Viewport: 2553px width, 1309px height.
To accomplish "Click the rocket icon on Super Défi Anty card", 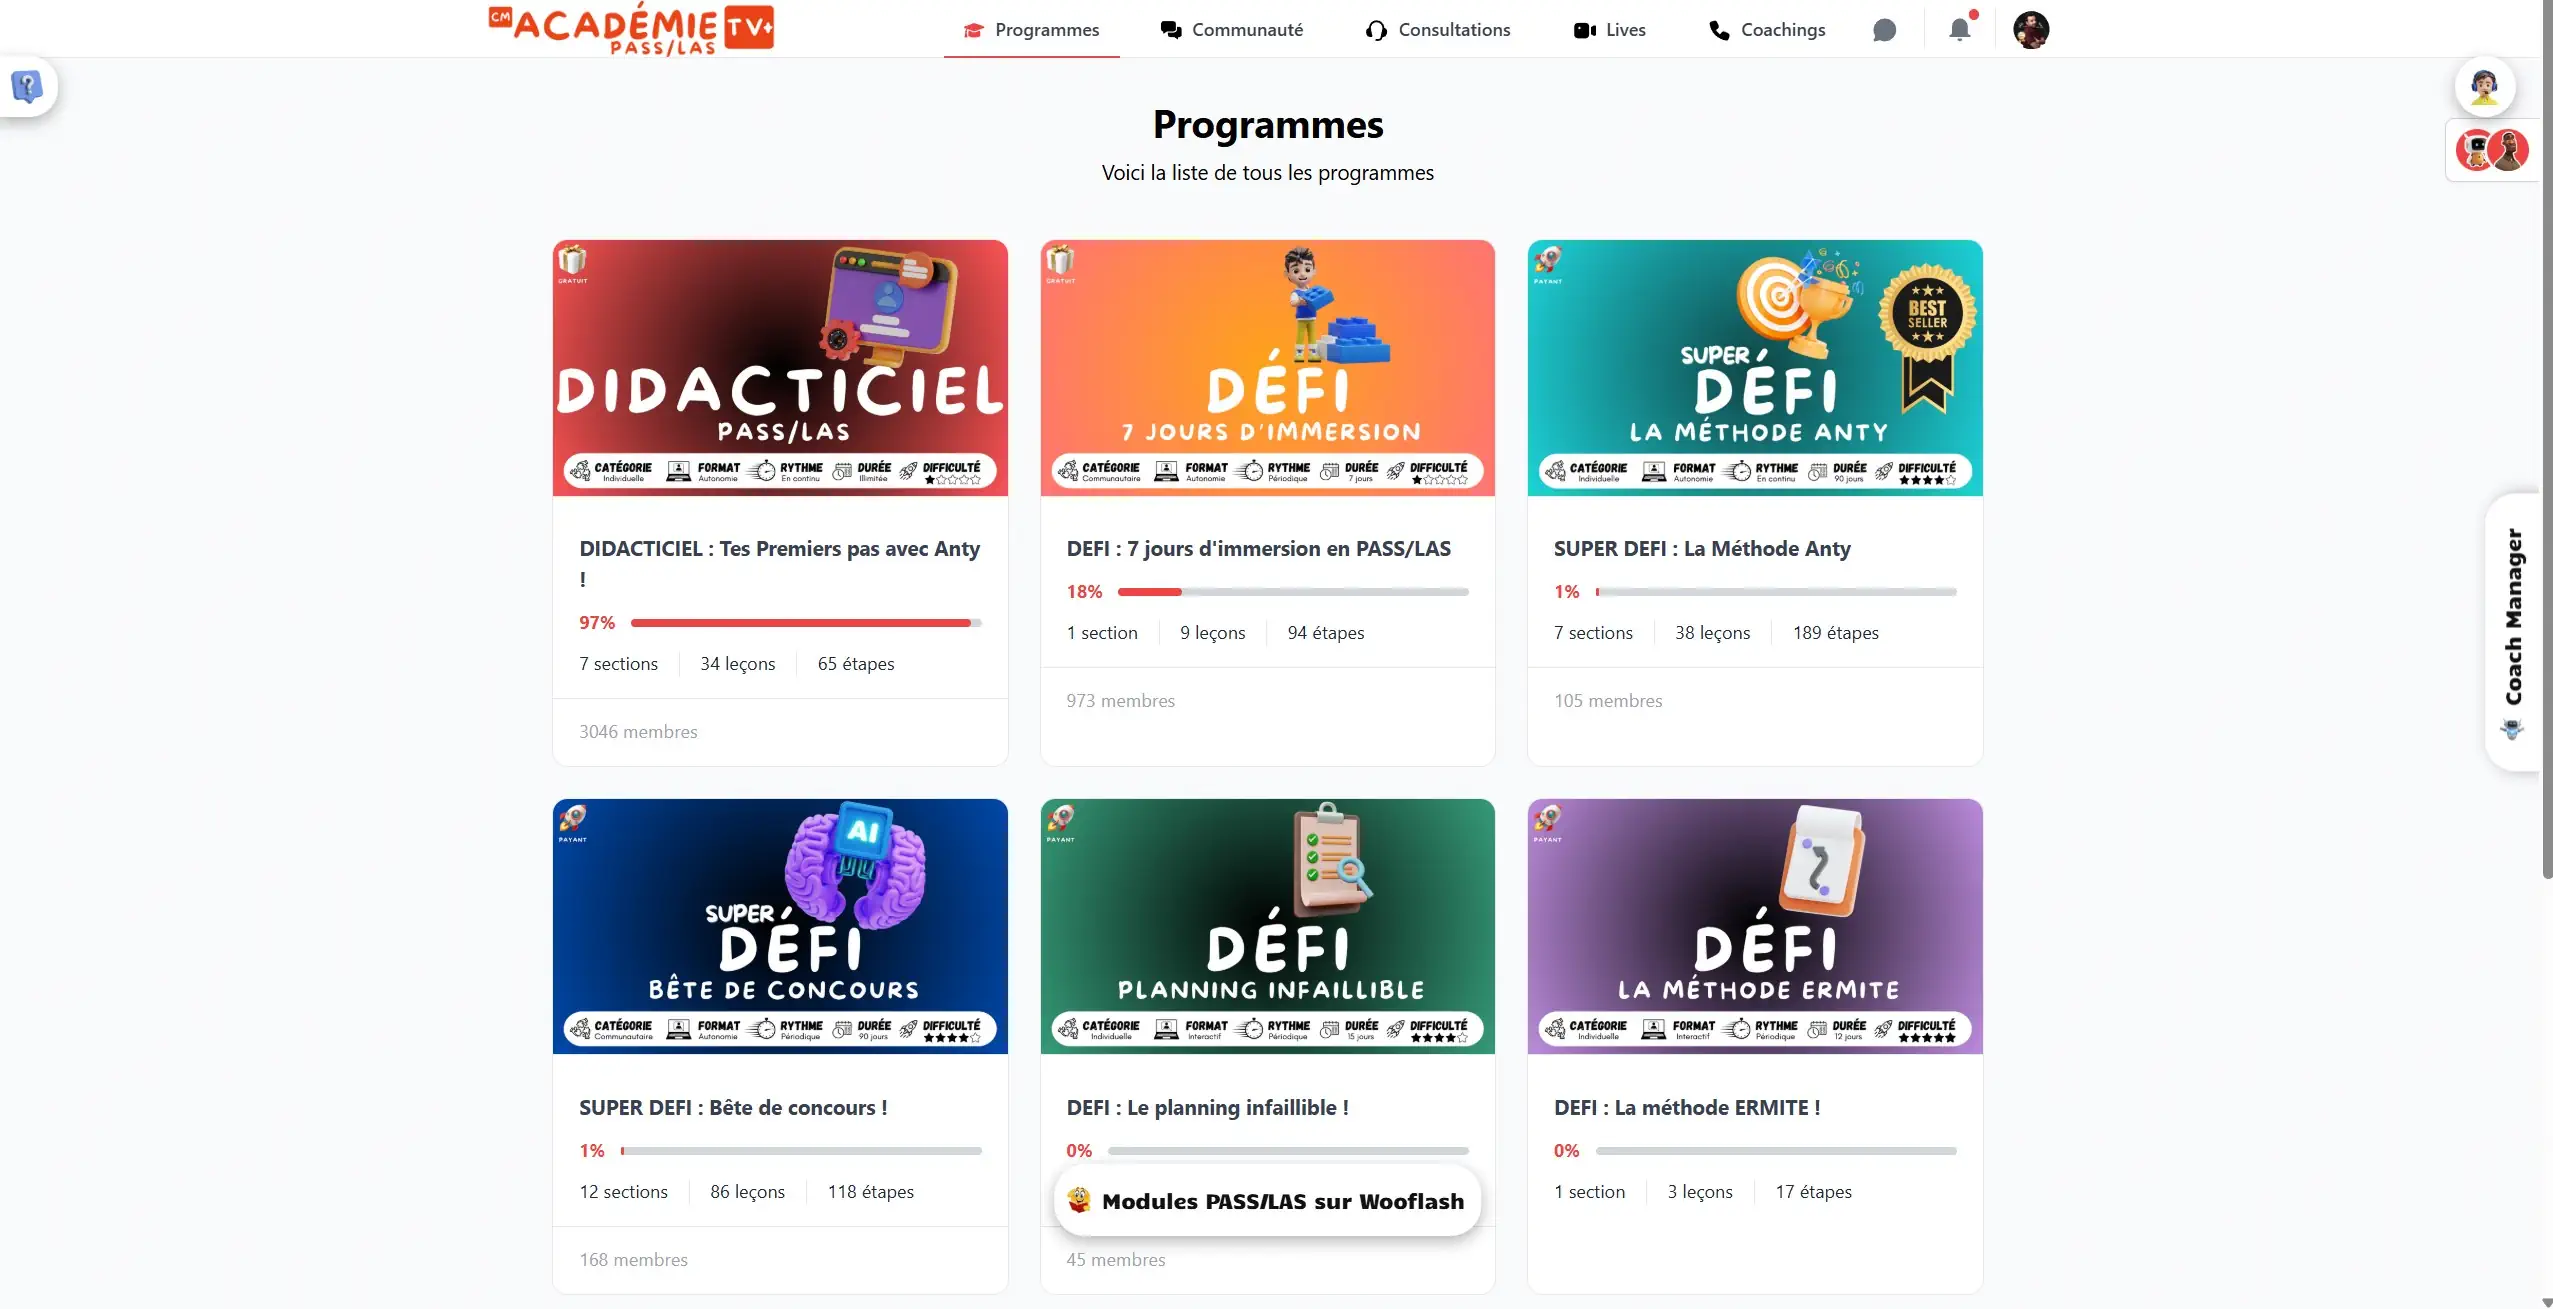I will point(1547,262).
